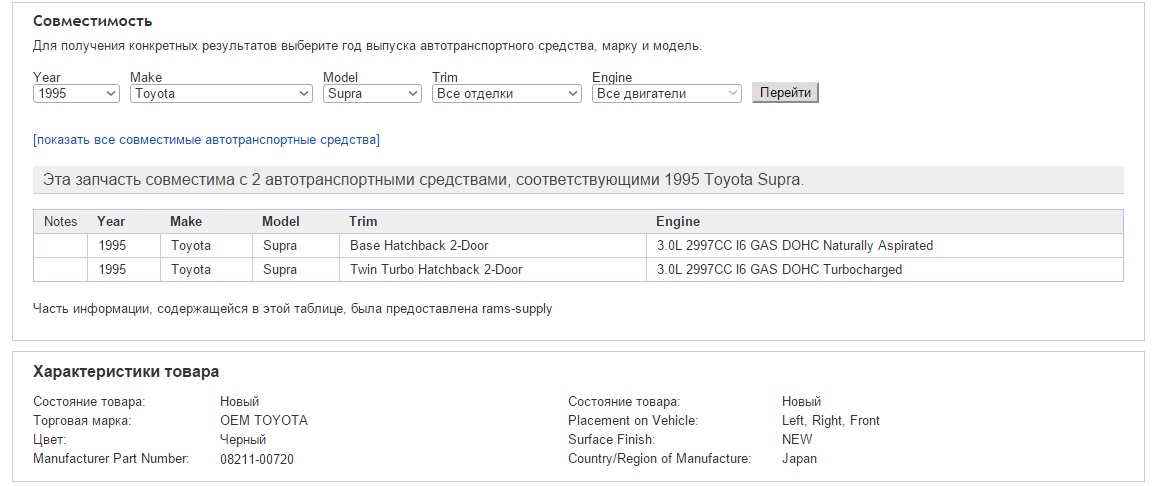Select the Twin Turbo Hatchback 2-Door cell
The image size is (1153, 486).
[436, 269]
